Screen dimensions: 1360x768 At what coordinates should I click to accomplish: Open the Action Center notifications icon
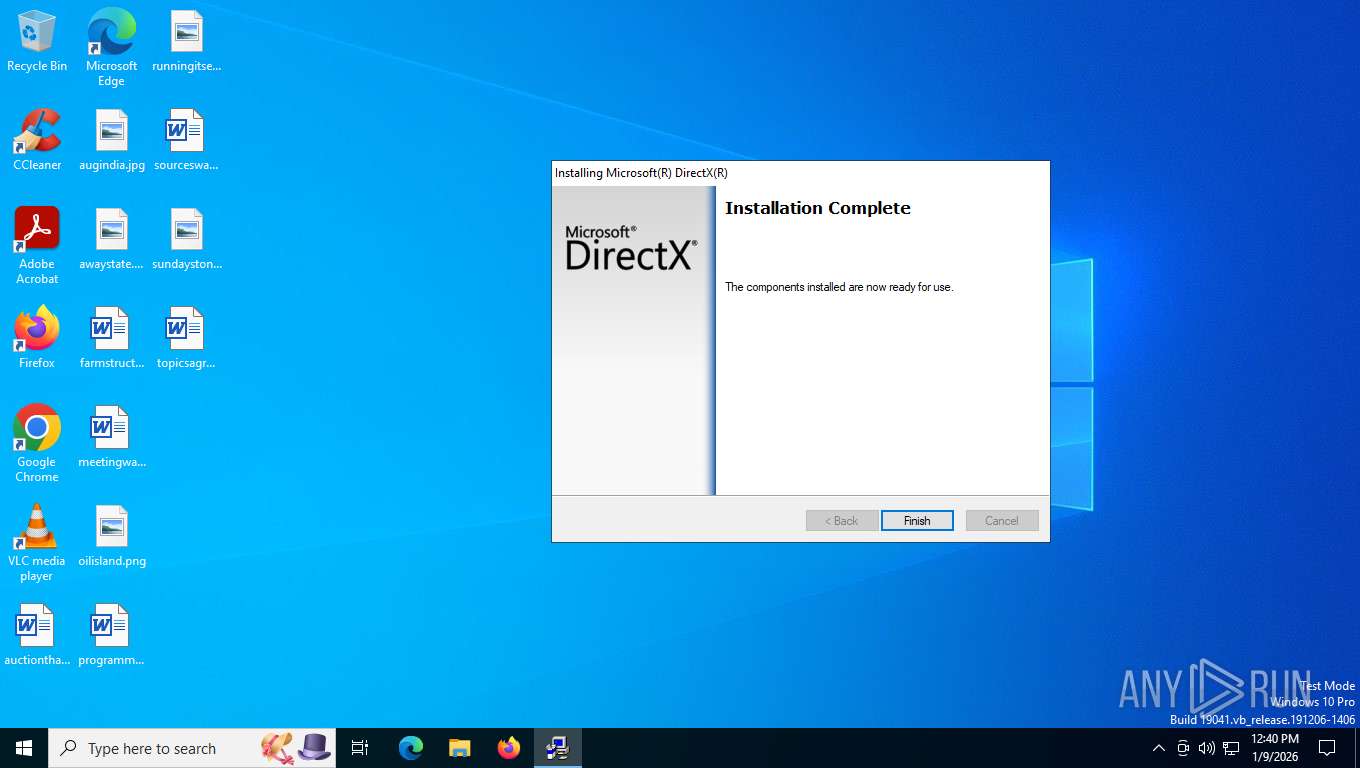[1327, 748]
